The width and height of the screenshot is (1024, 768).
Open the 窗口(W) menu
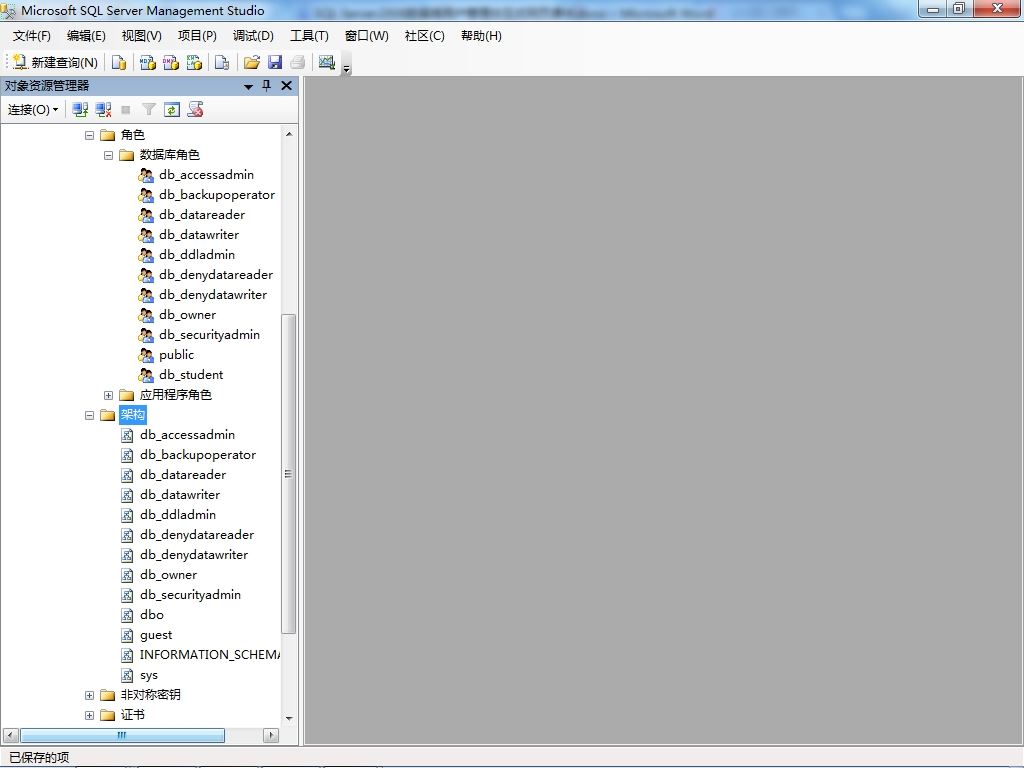pyautogui.click(x=366, y=36)
